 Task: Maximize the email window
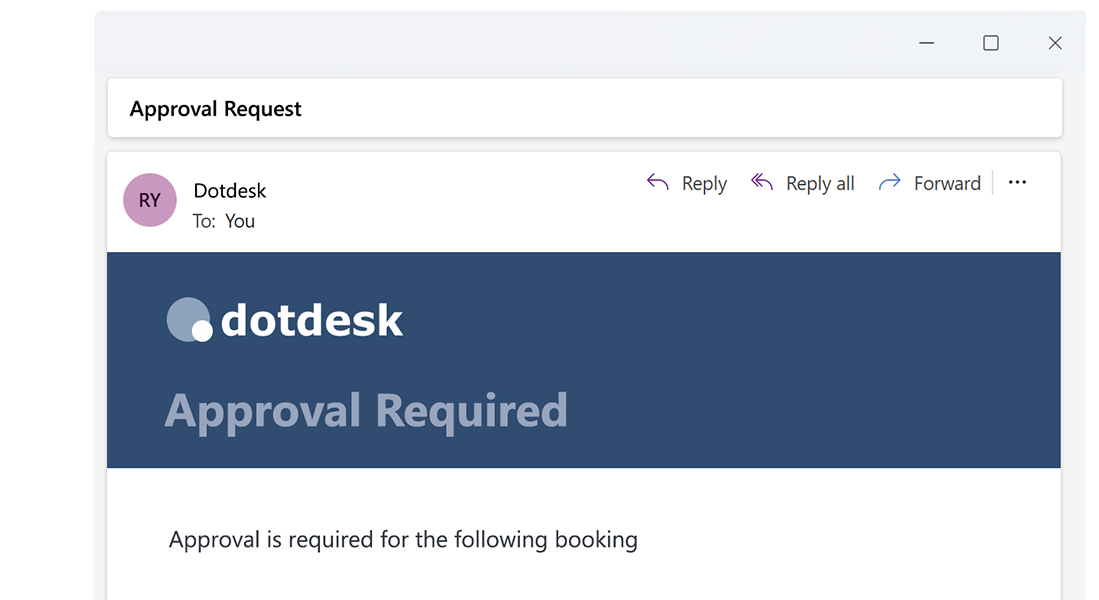point(991,43)
